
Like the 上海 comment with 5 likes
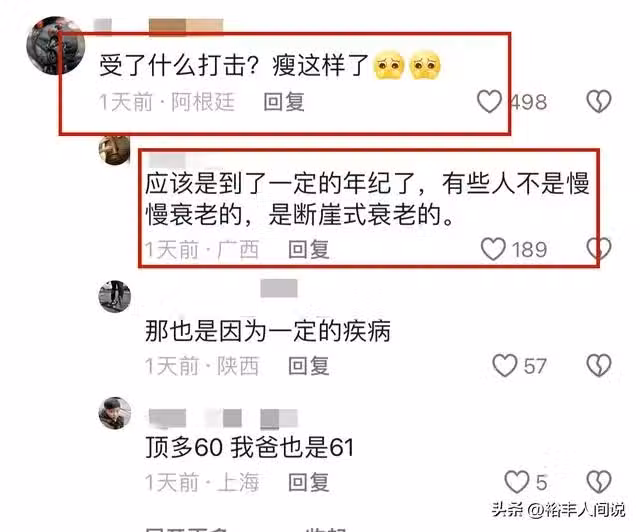516,482
